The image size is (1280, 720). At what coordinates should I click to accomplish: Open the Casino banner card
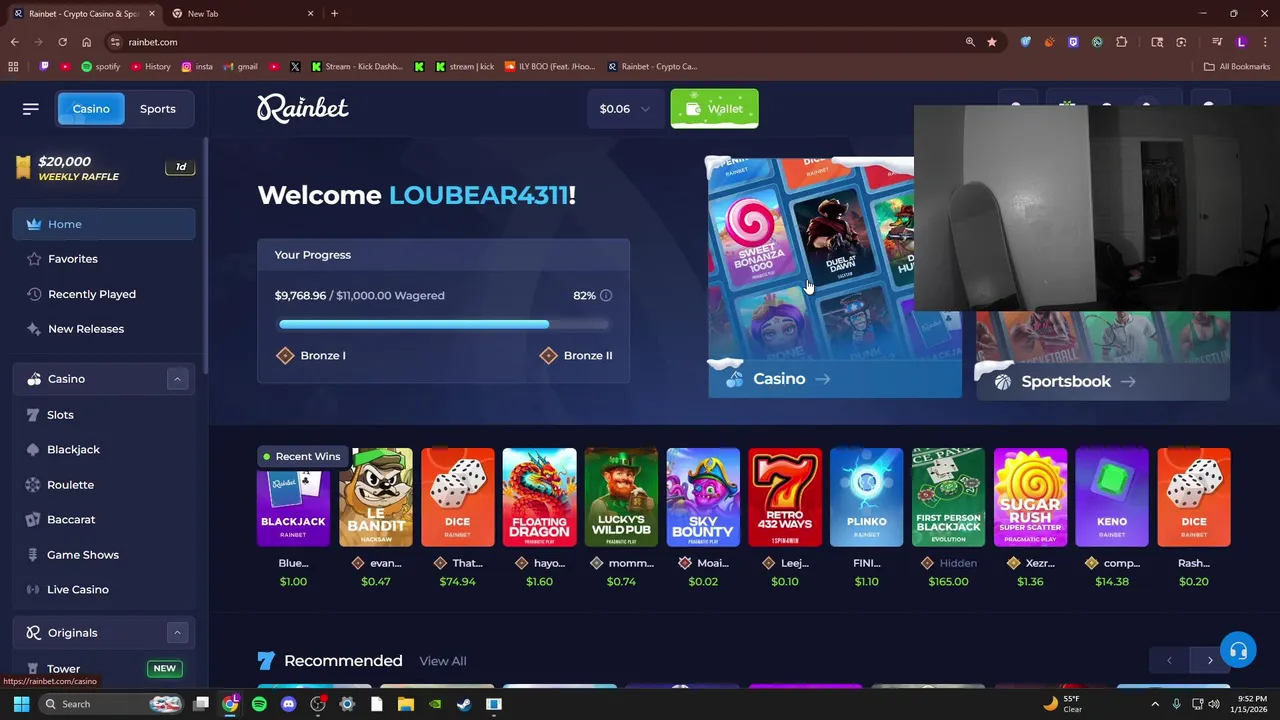(x=834, y=278)
